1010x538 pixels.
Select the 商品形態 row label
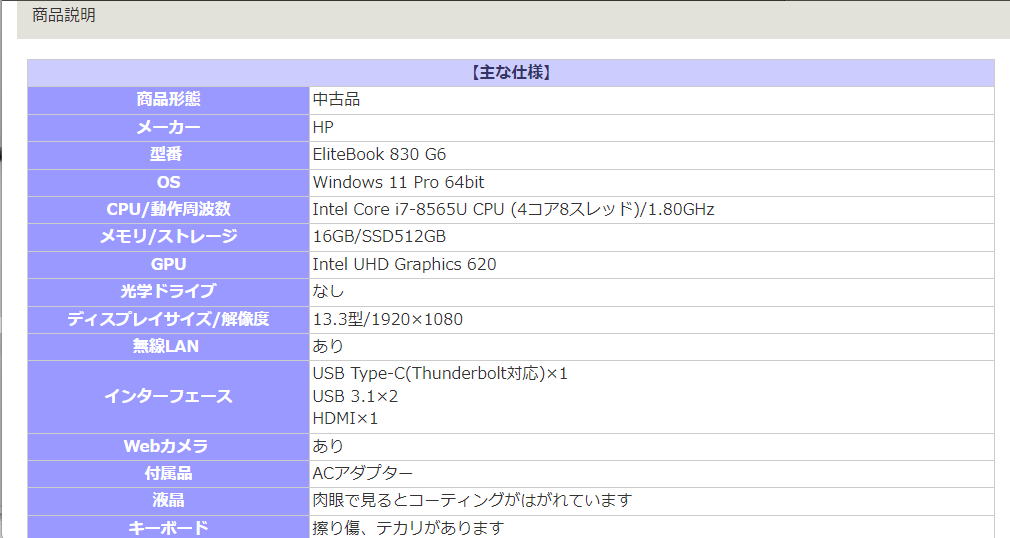pos(168,100)
